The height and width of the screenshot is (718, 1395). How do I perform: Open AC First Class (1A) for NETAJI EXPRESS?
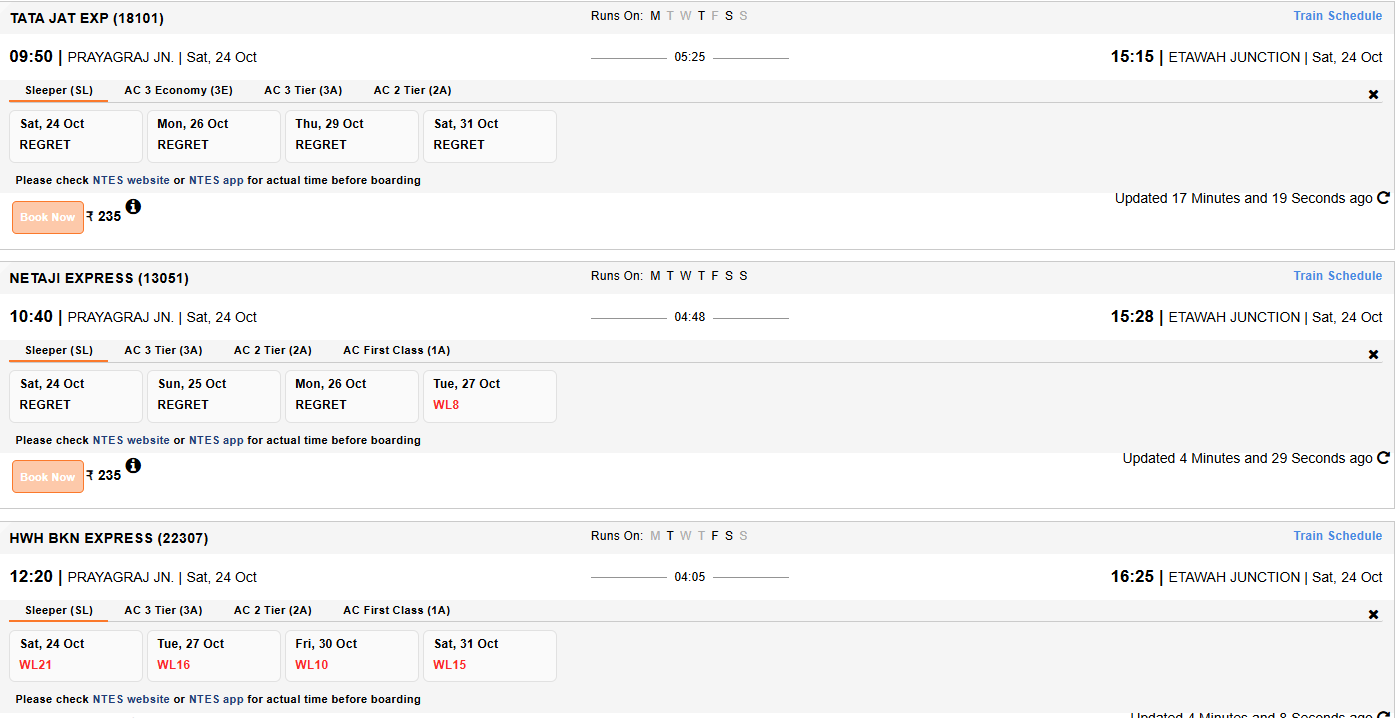[397, 351]
